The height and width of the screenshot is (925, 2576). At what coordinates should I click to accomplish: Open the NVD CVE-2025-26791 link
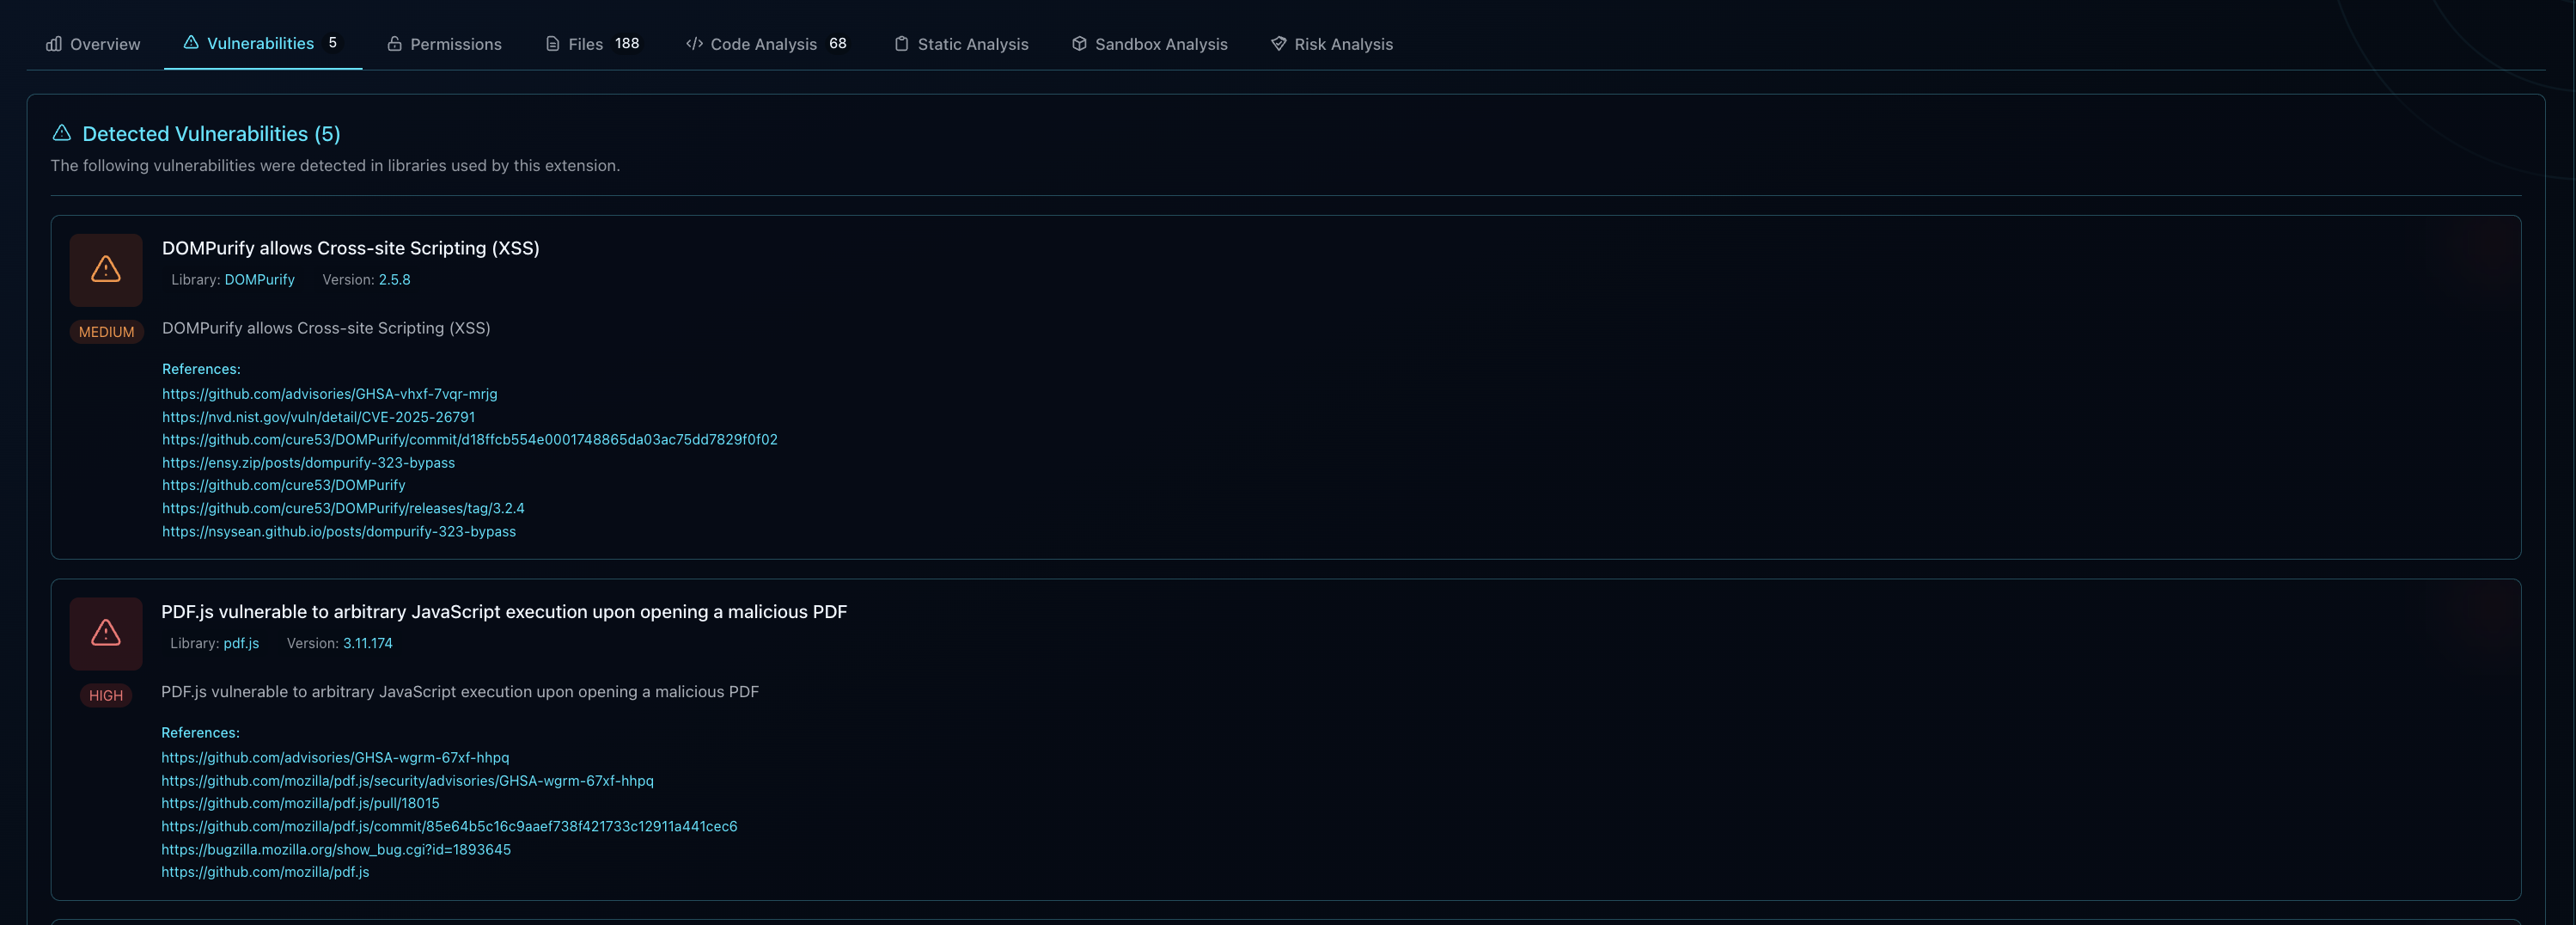[319, 417]
